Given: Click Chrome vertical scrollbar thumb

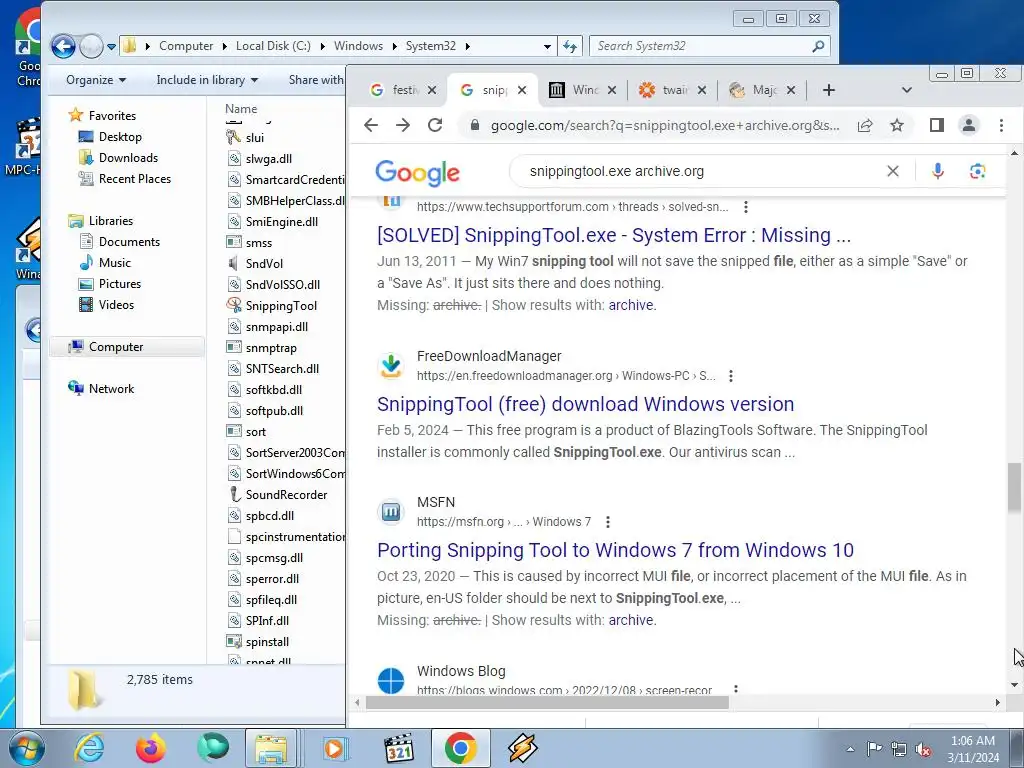Looking at the screenshot, I should coord(1014,487).
